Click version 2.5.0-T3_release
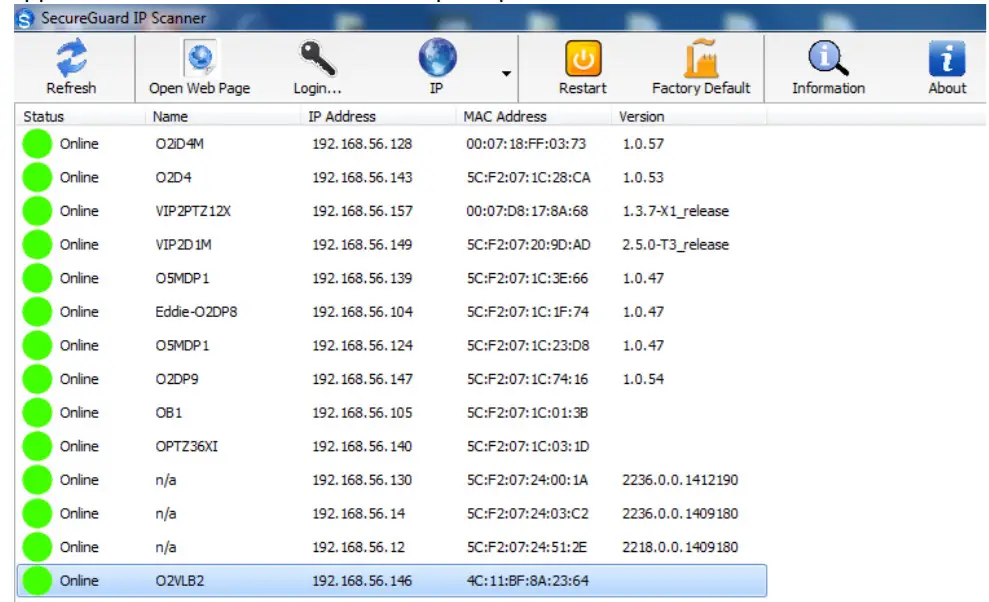Viewport: 989px width, 602px height. pyautogui.click(x=676, y=245)
